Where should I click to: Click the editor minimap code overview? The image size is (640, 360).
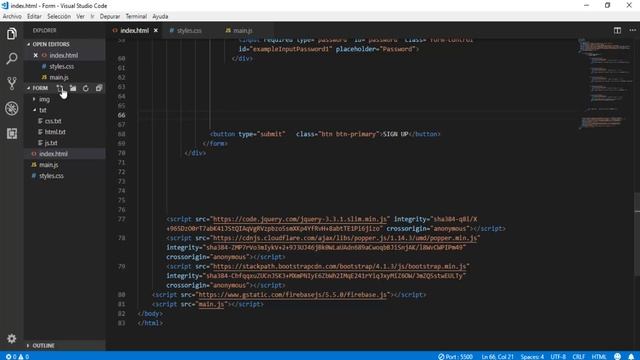pyautogui.click(x=605, y=84)
